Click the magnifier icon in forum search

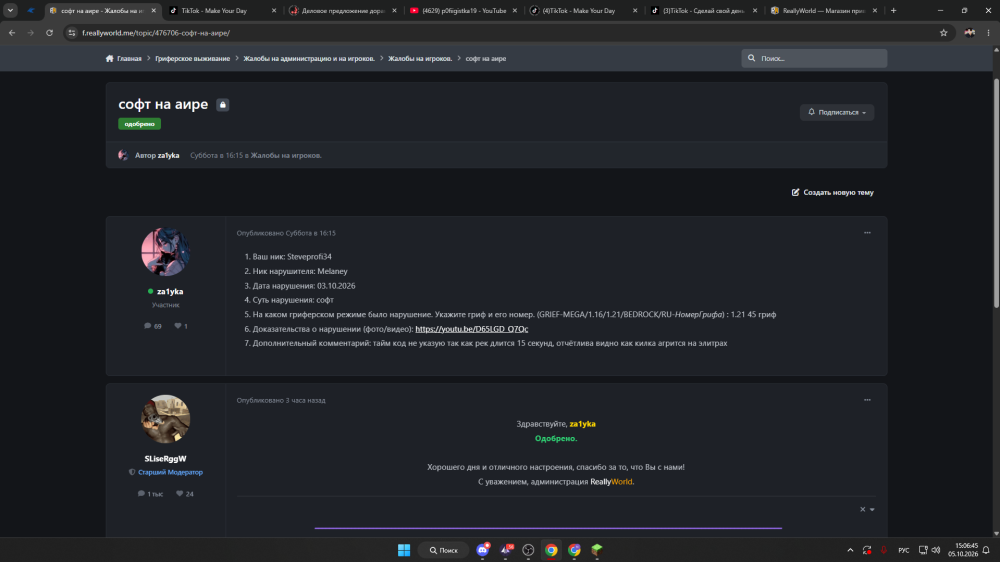point(751,58)
